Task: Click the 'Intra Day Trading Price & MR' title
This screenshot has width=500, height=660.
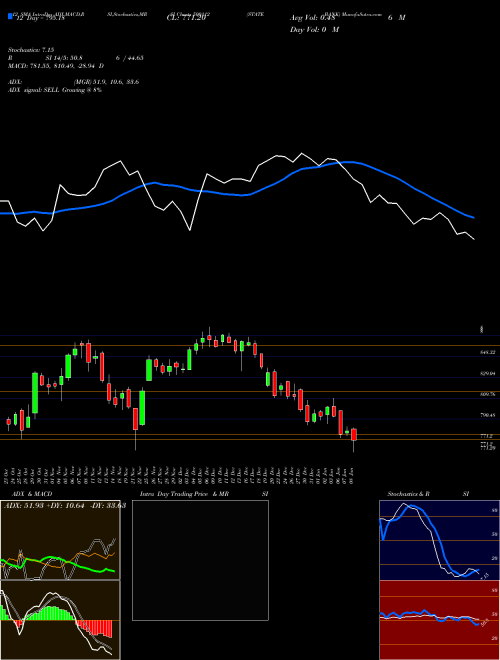Action: (184, 494)
